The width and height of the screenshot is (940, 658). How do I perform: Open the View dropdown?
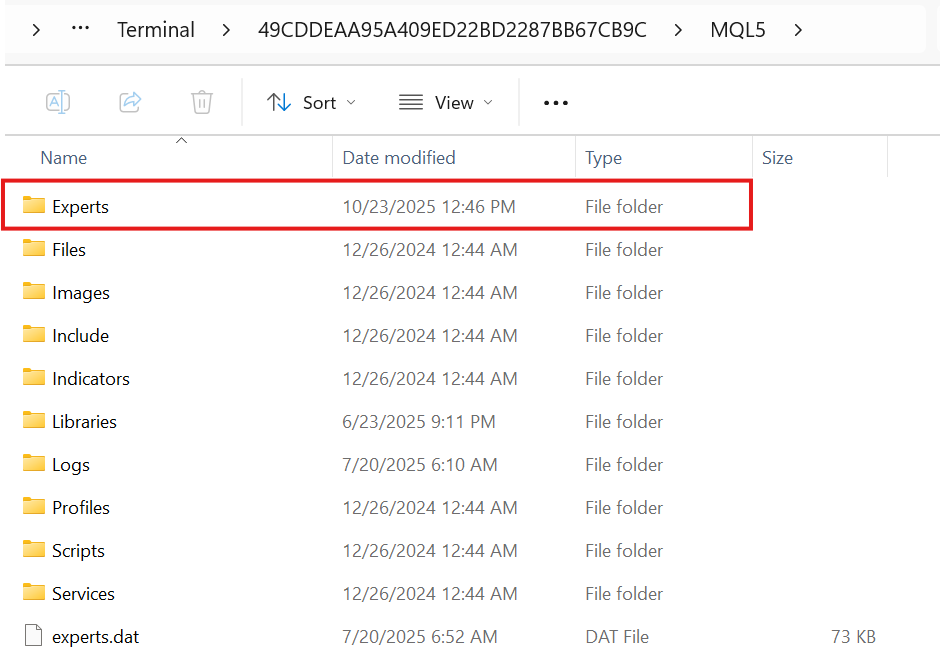click(x=445, y=101)
